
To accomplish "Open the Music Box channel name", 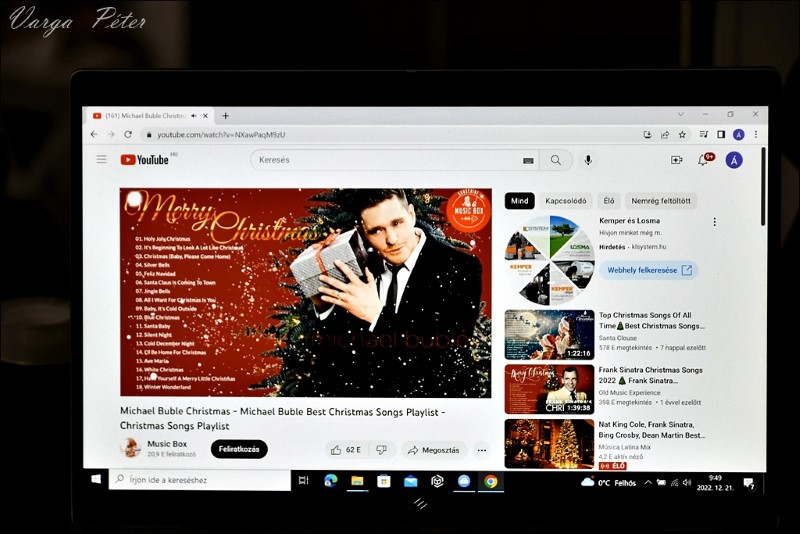I will coord(167,444).
